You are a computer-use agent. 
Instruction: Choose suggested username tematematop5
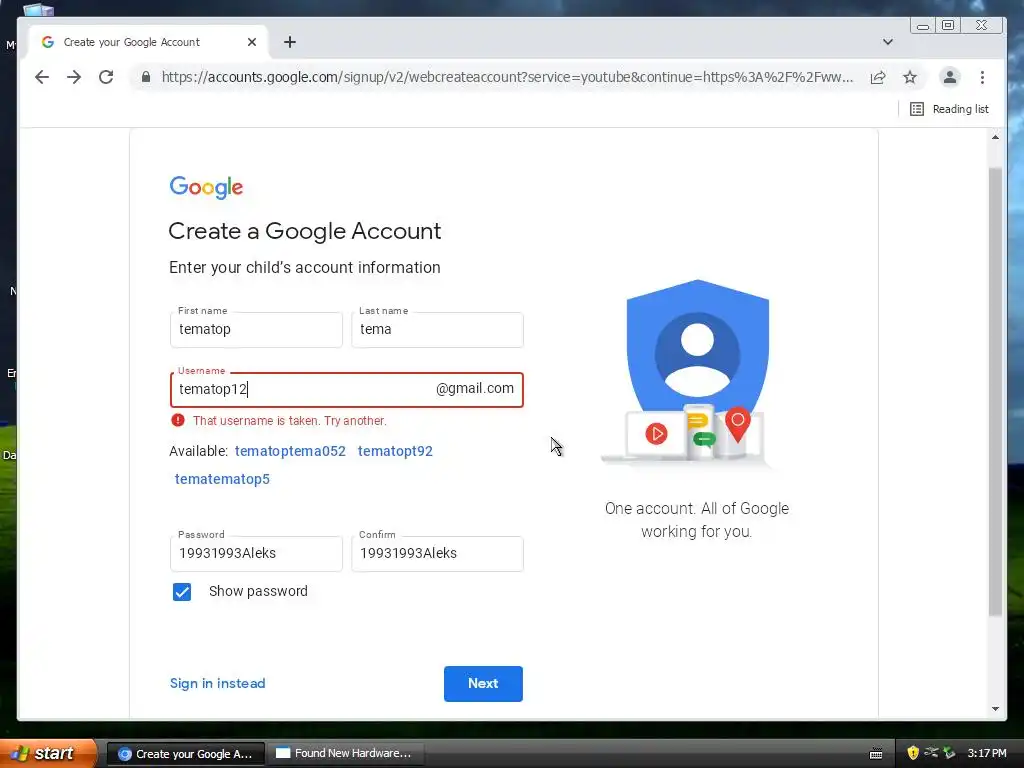[222, 479]
